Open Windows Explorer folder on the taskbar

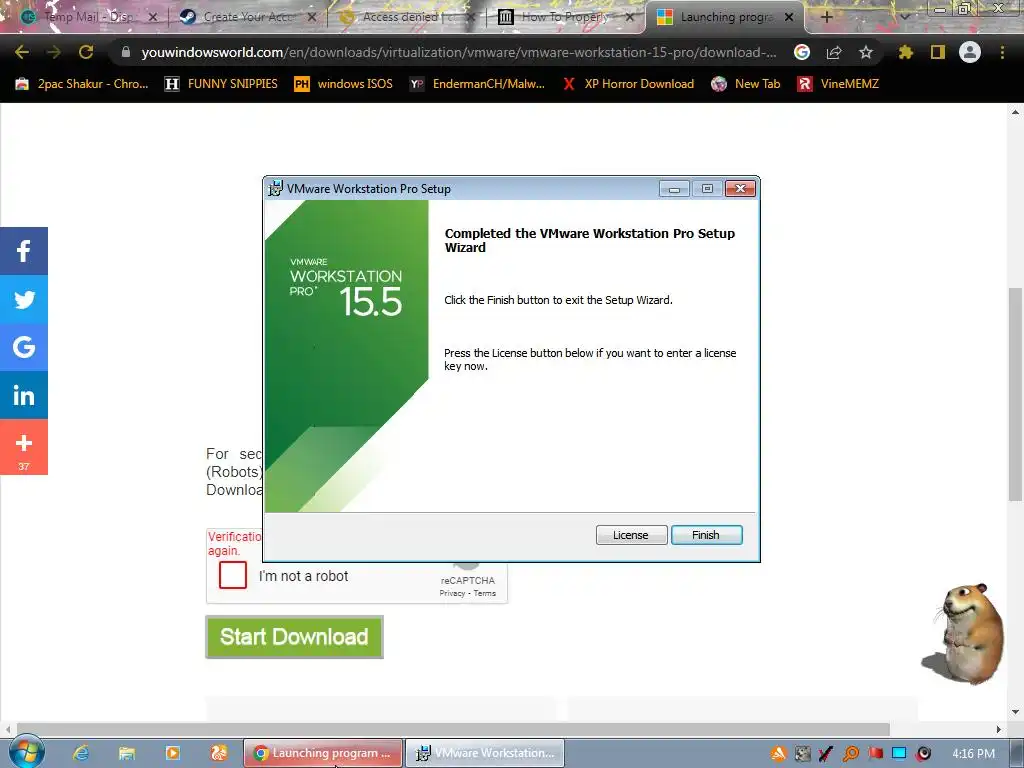coord(127,753)
